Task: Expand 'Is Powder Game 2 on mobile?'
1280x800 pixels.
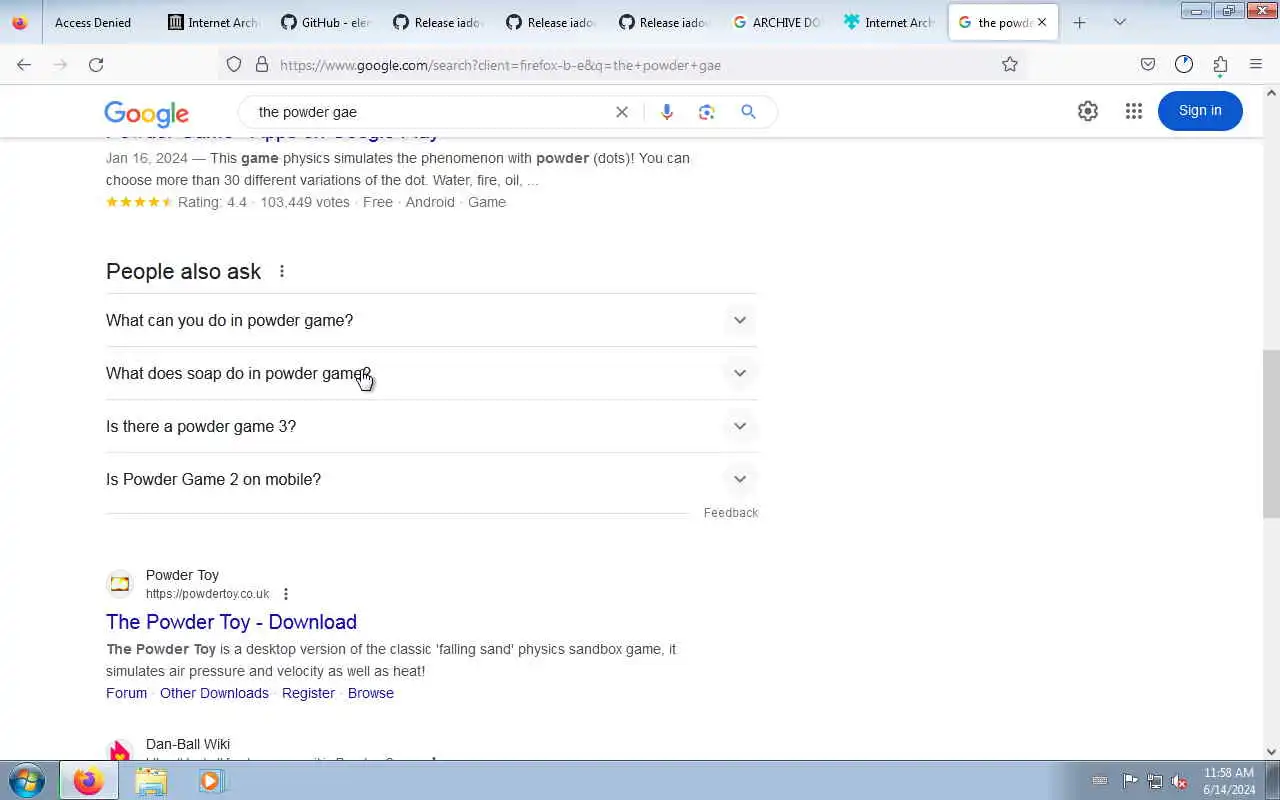Action: 431,479
